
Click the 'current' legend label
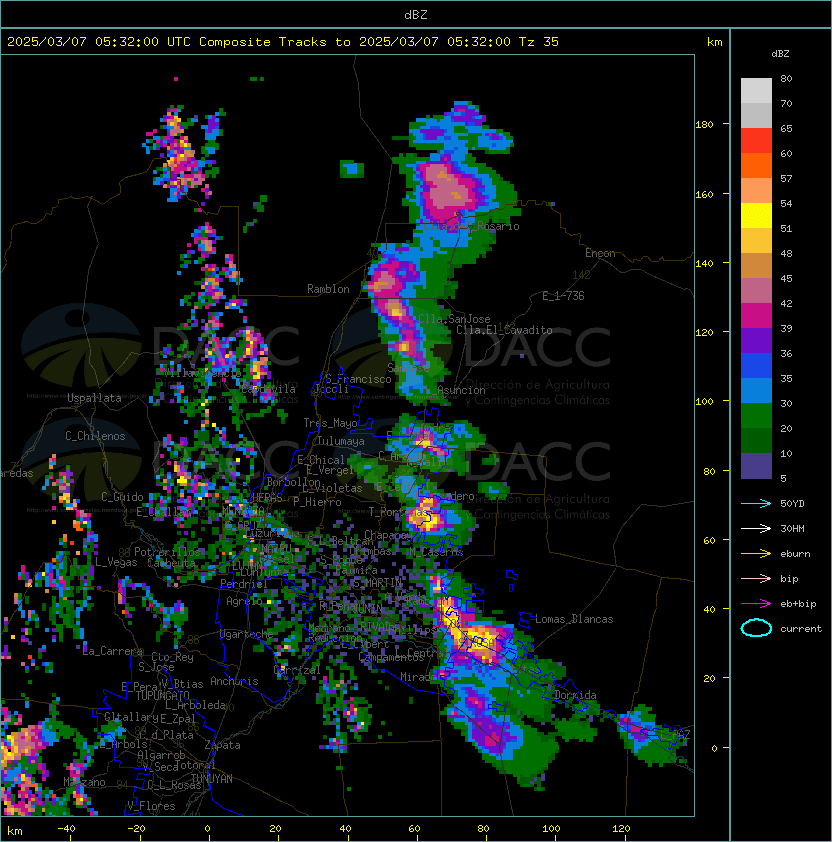(801, 629)
